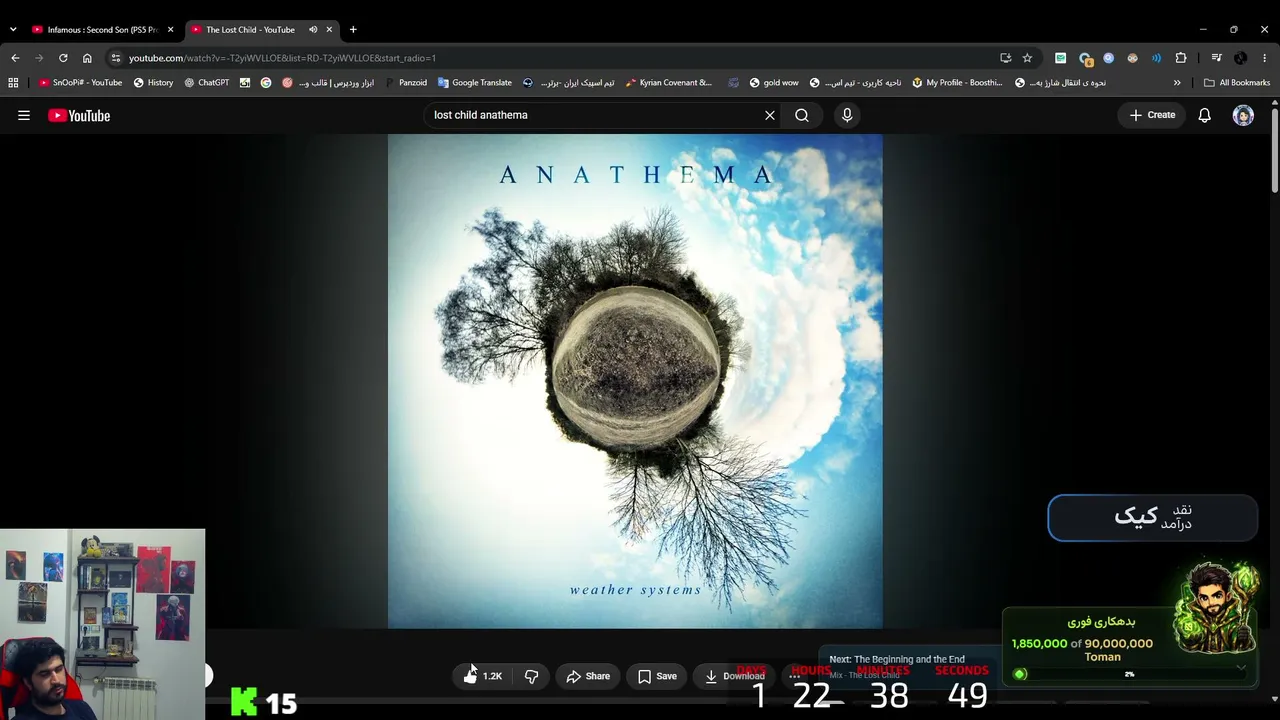Share the Lost Child video
The height and width of the screenshot is (720, 1280).
click(588, 676)
